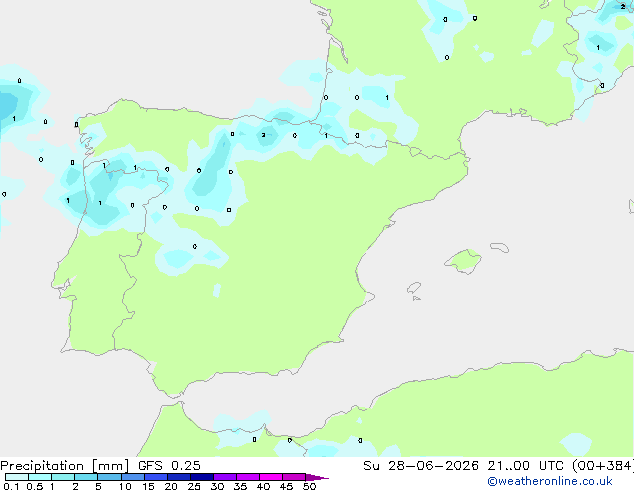Screen dimensions: 634x490
Task: Click Menorca island outline on the map
Action: 499,247
